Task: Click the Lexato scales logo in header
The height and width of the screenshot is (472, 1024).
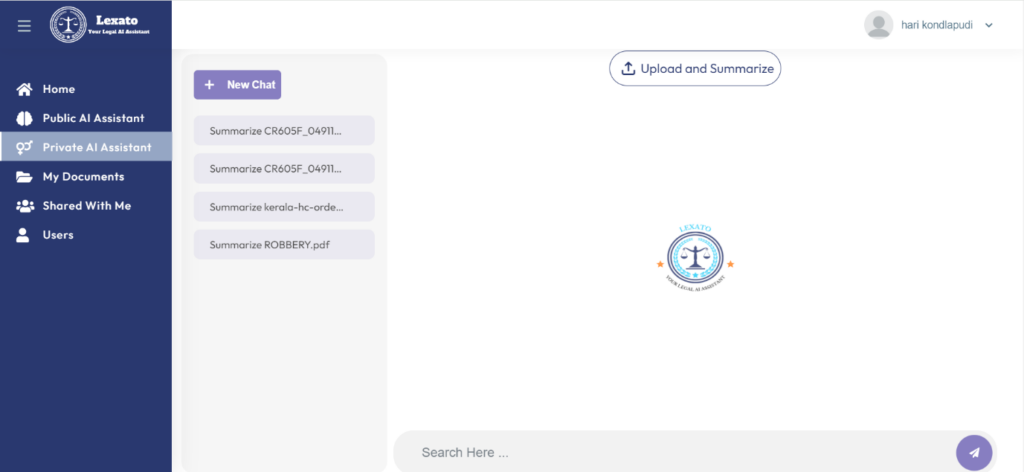Action: (68, 25)
